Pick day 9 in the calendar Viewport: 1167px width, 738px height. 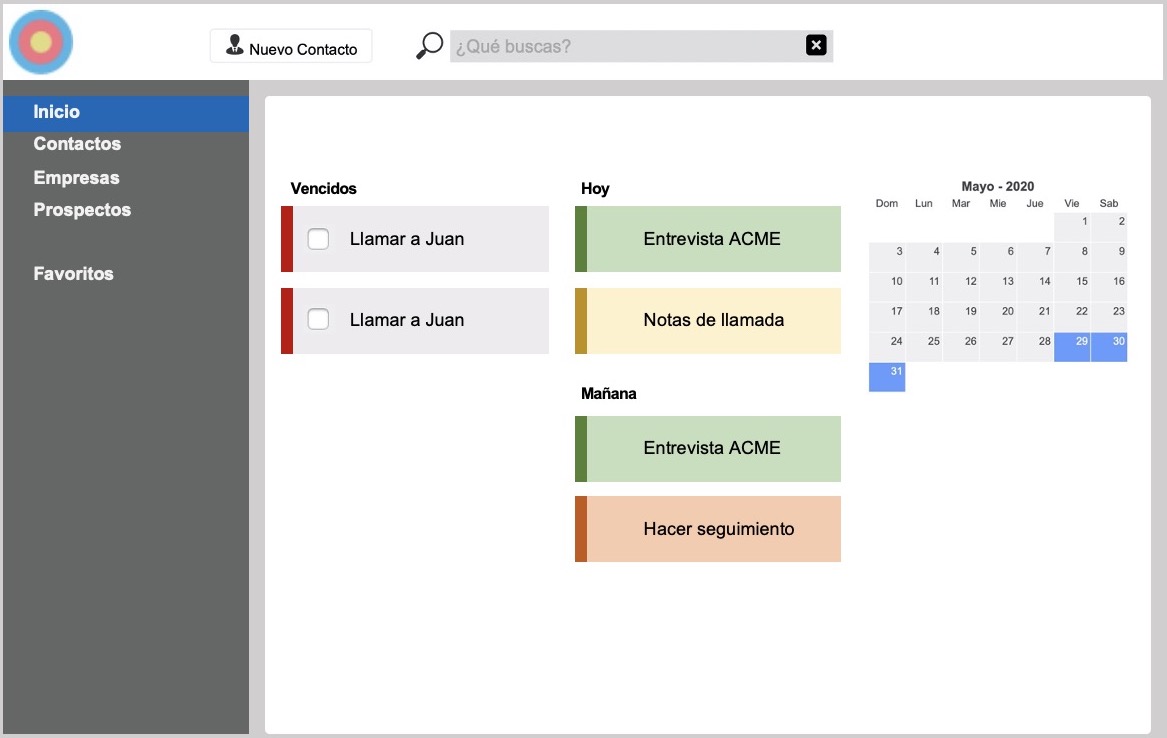pos(1109,257)
